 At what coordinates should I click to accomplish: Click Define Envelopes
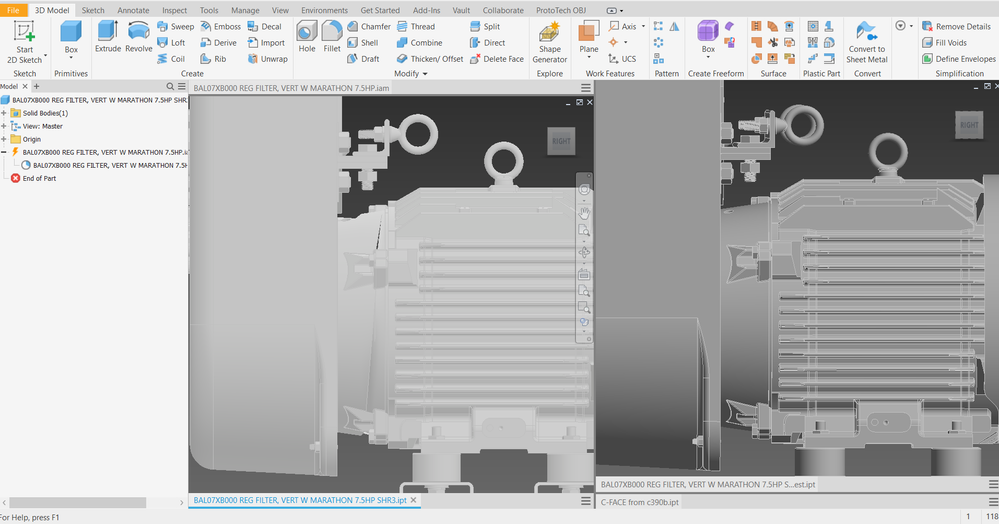coord(959,59)
